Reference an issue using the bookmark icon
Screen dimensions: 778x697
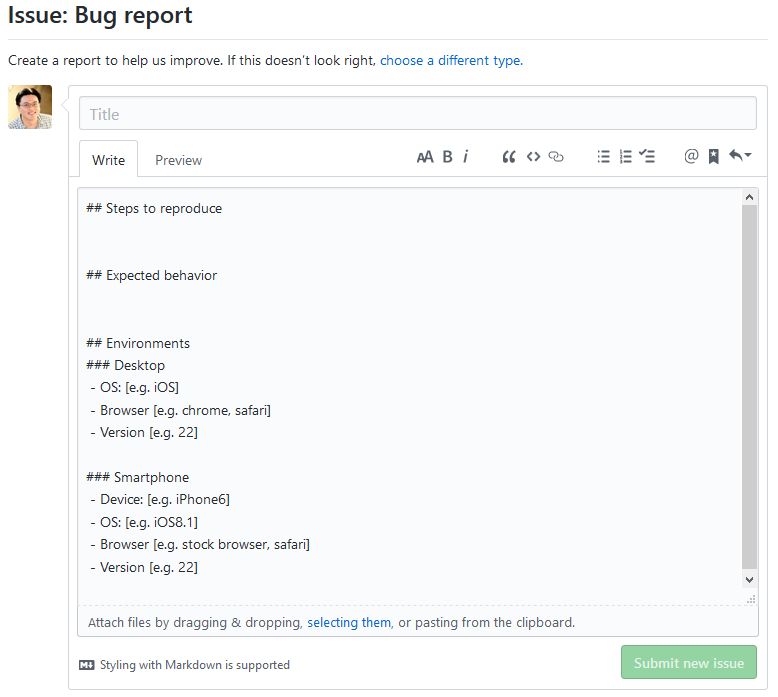[714, 157]
